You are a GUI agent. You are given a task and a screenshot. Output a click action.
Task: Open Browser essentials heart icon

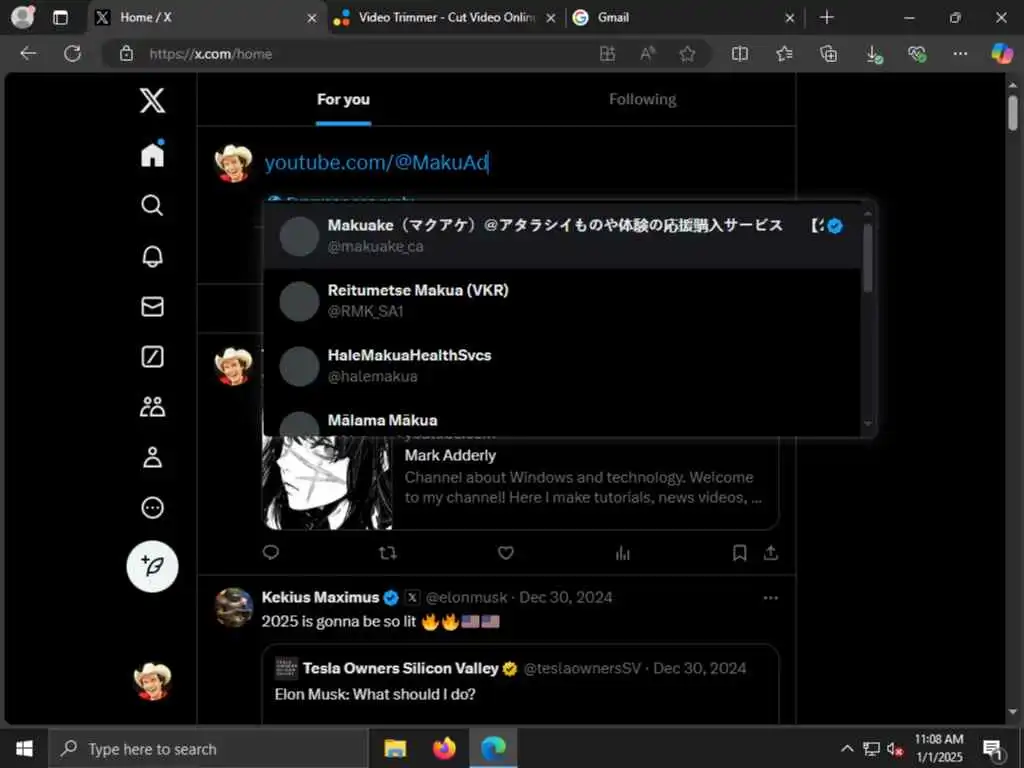917,54
